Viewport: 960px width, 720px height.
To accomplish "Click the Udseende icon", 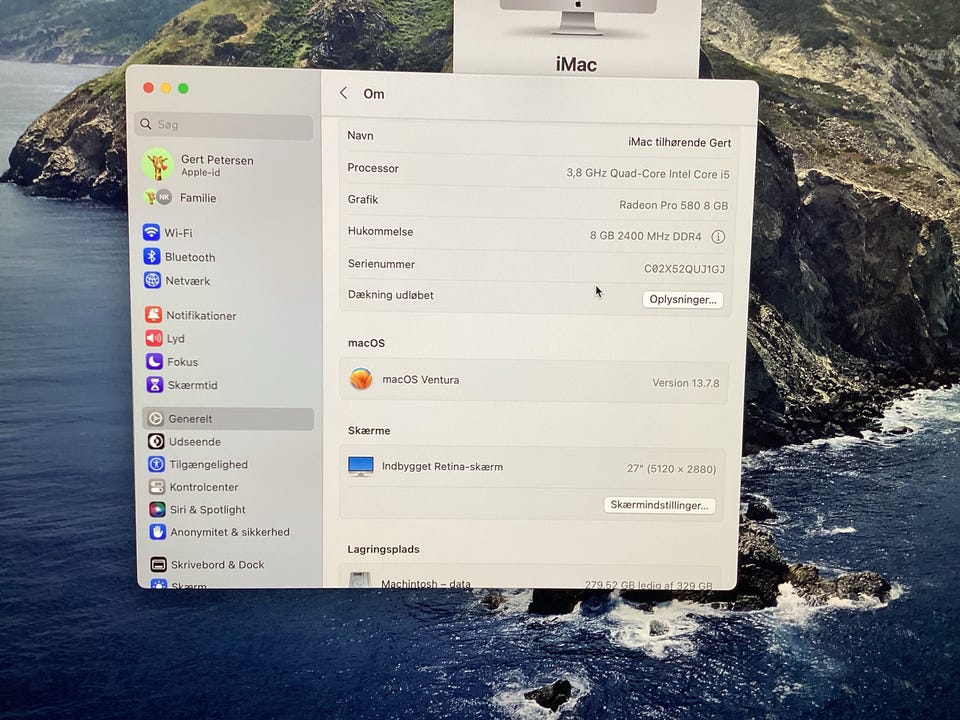I will pyautogui.click(x=156, y=441).
